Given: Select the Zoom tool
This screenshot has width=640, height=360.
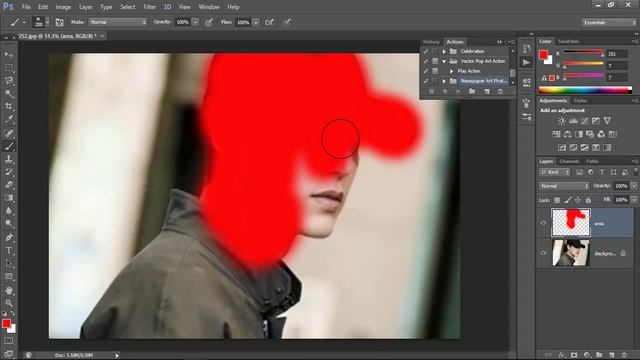Looking at the screenshot, I should point(9,303).
